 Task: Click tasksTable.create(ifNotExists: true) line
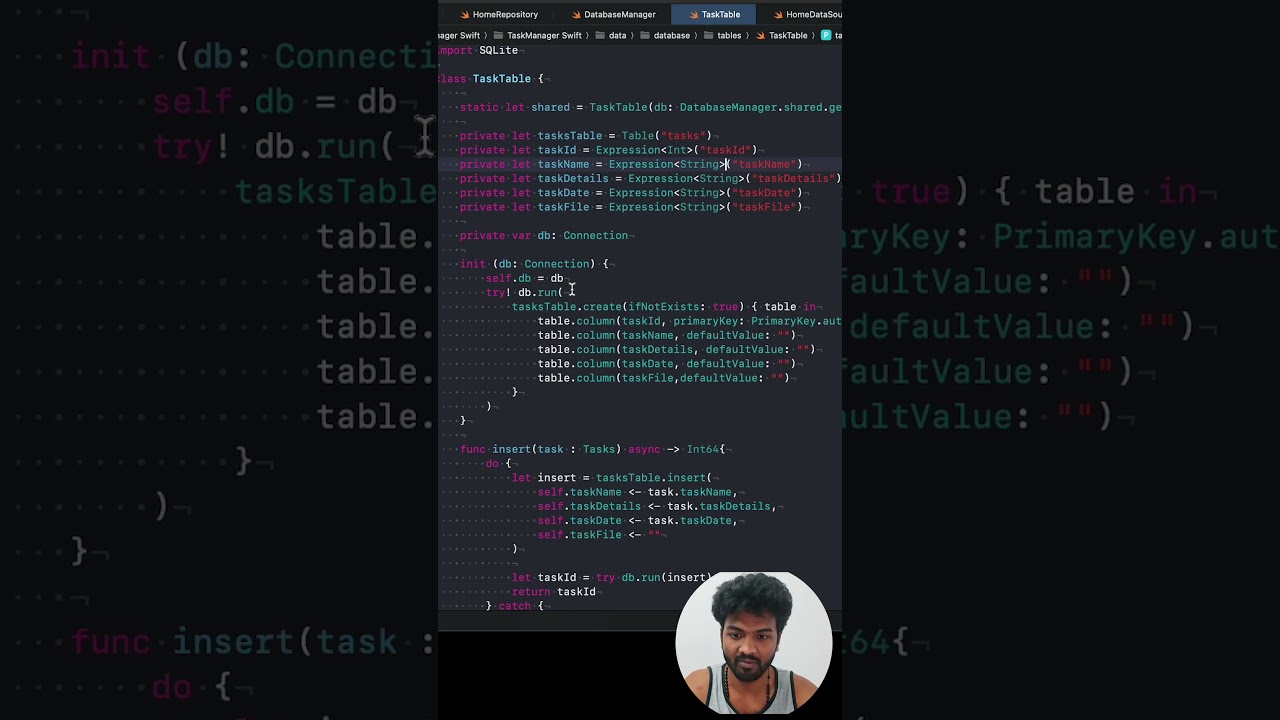click(x=666, y=307)
